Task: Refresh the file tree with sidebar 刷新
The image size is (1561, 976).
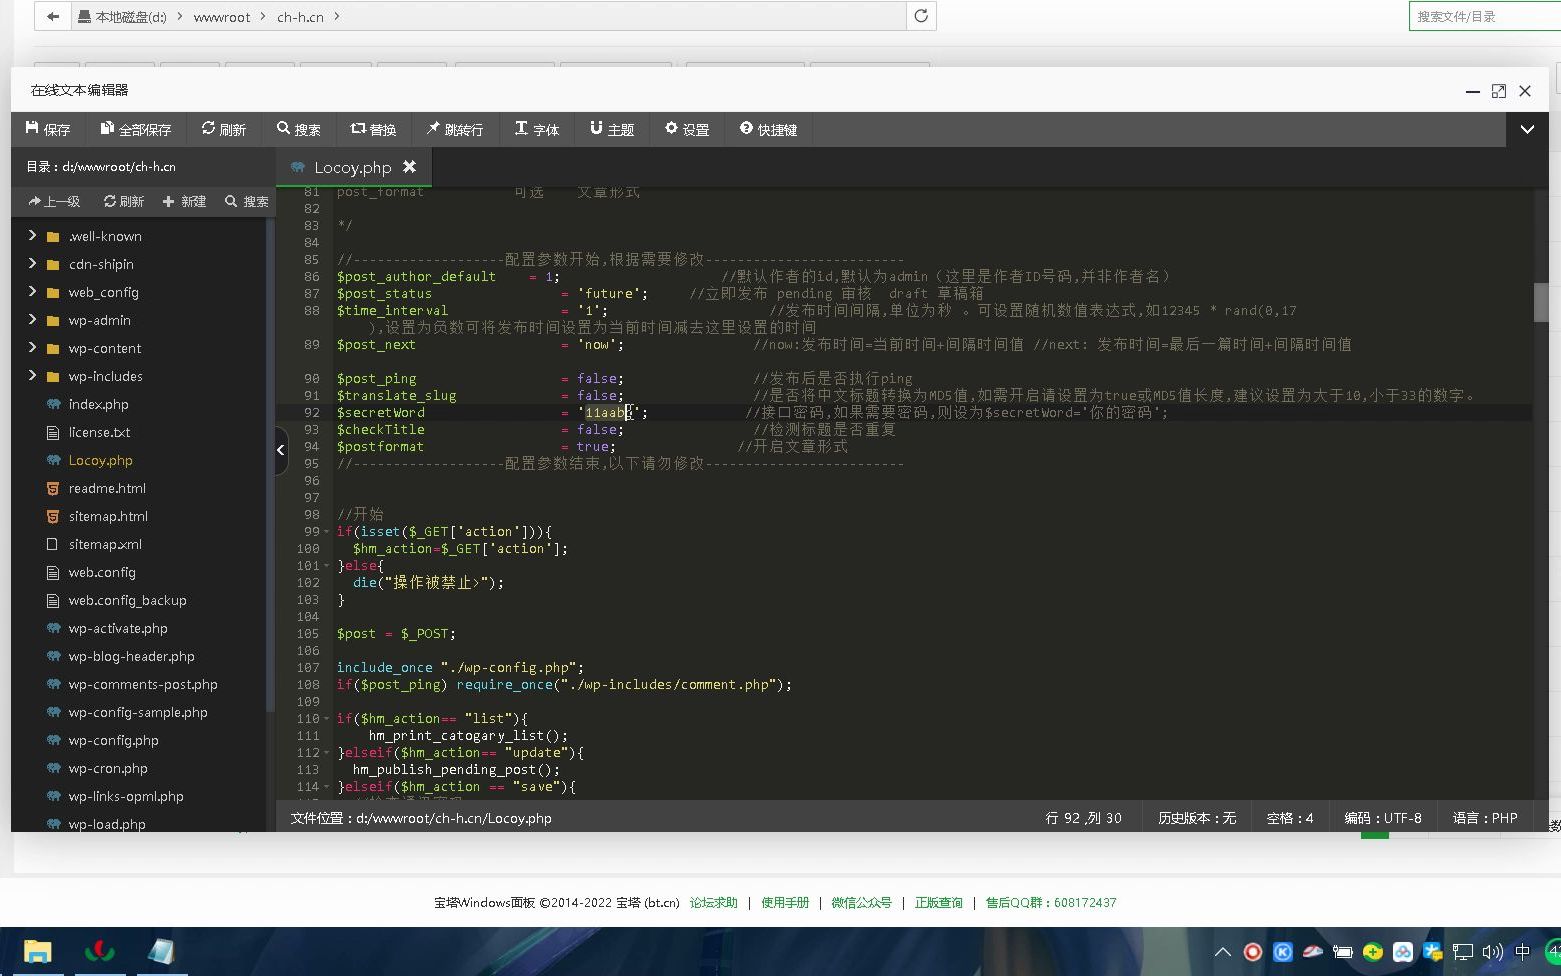Action: pyautogui.click(x=124, y=201)
